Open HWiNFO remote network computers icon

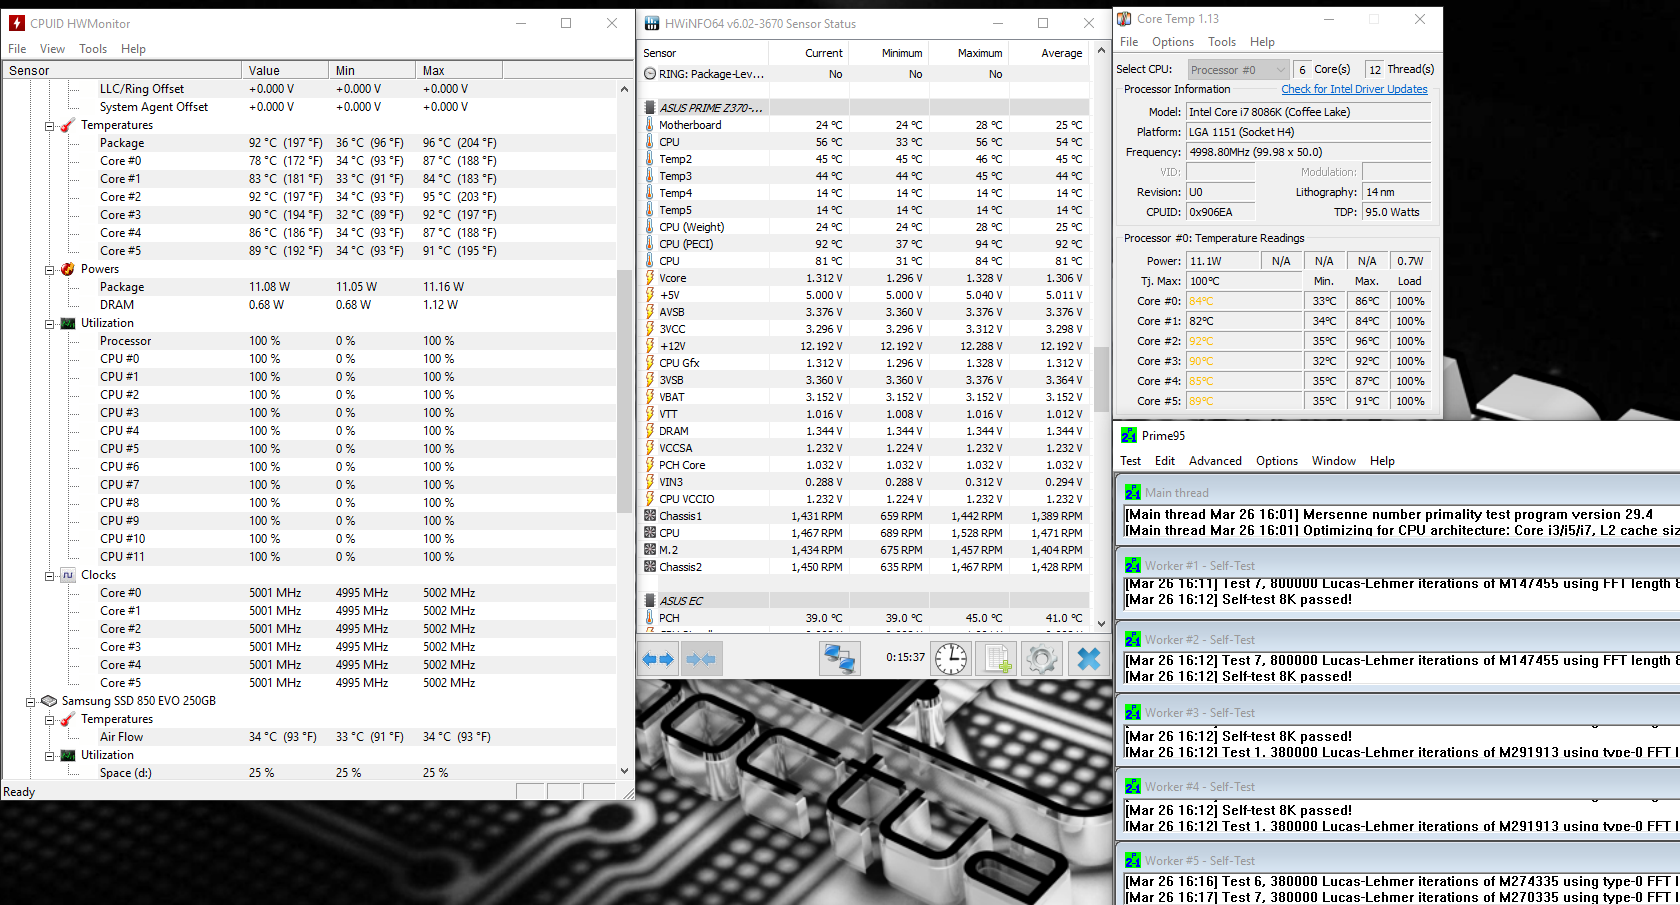pos(840,659)
